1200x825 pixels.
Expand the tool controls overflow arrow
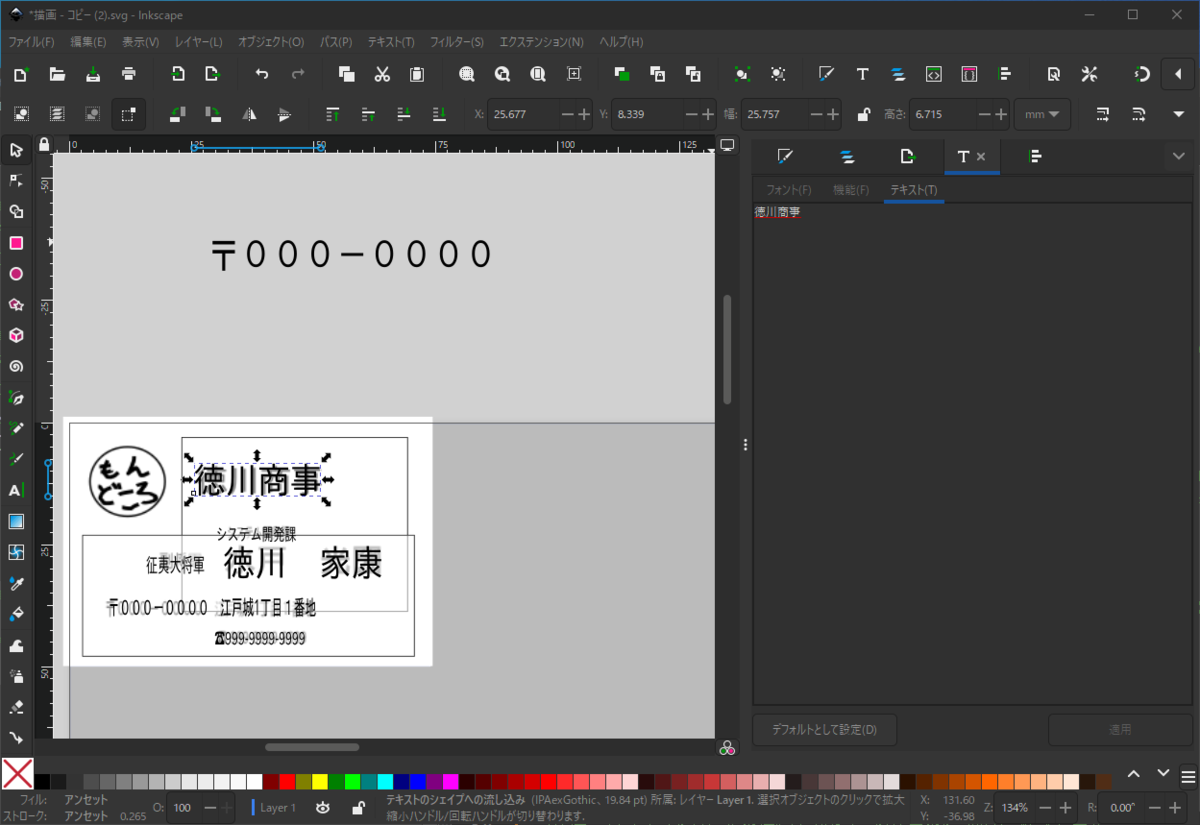(1178, 114)
